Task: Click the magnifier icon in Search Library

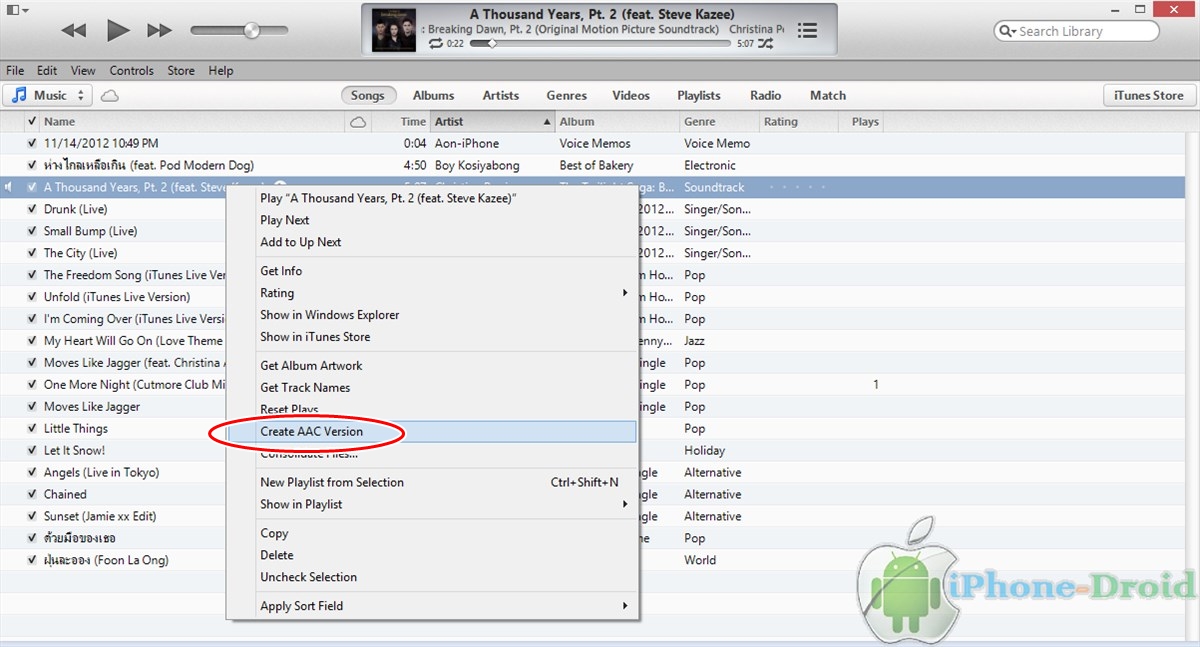Action: coord(1007,31)
